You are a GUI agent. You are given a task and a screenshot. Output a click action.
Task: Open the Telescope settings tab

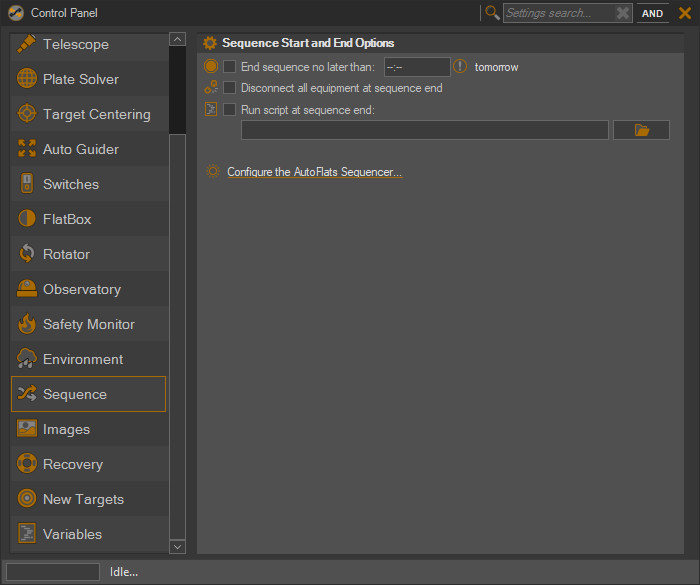click(x=89, y=44)
